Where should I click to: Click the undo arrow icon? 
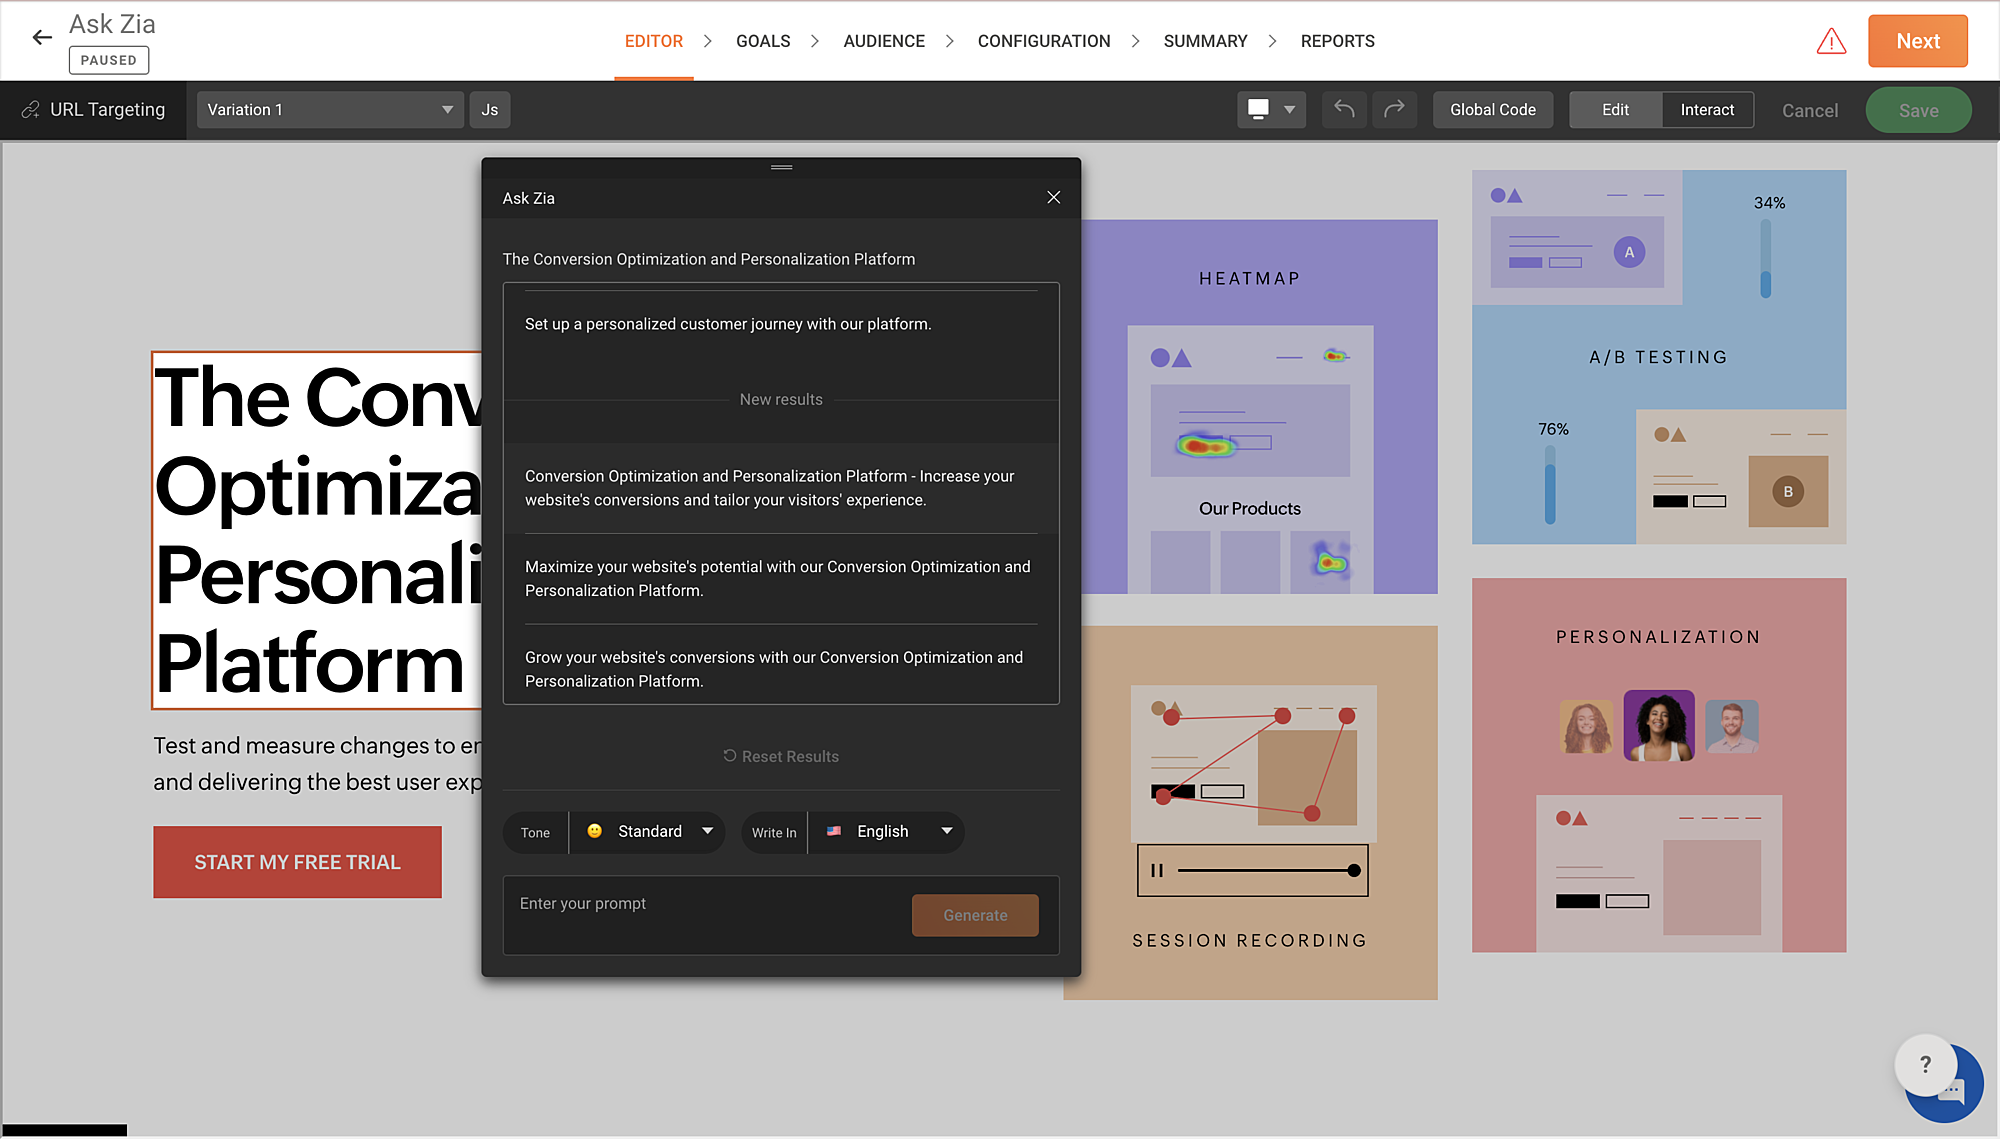(1344, 109)
